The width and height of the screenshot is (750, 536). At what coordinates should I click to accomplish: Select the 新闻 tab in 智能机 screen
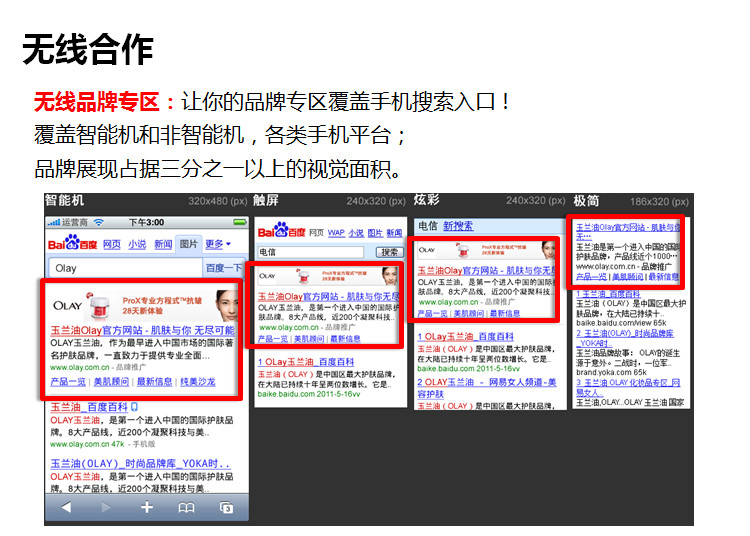pyautogui.click(x=163, y=244)
